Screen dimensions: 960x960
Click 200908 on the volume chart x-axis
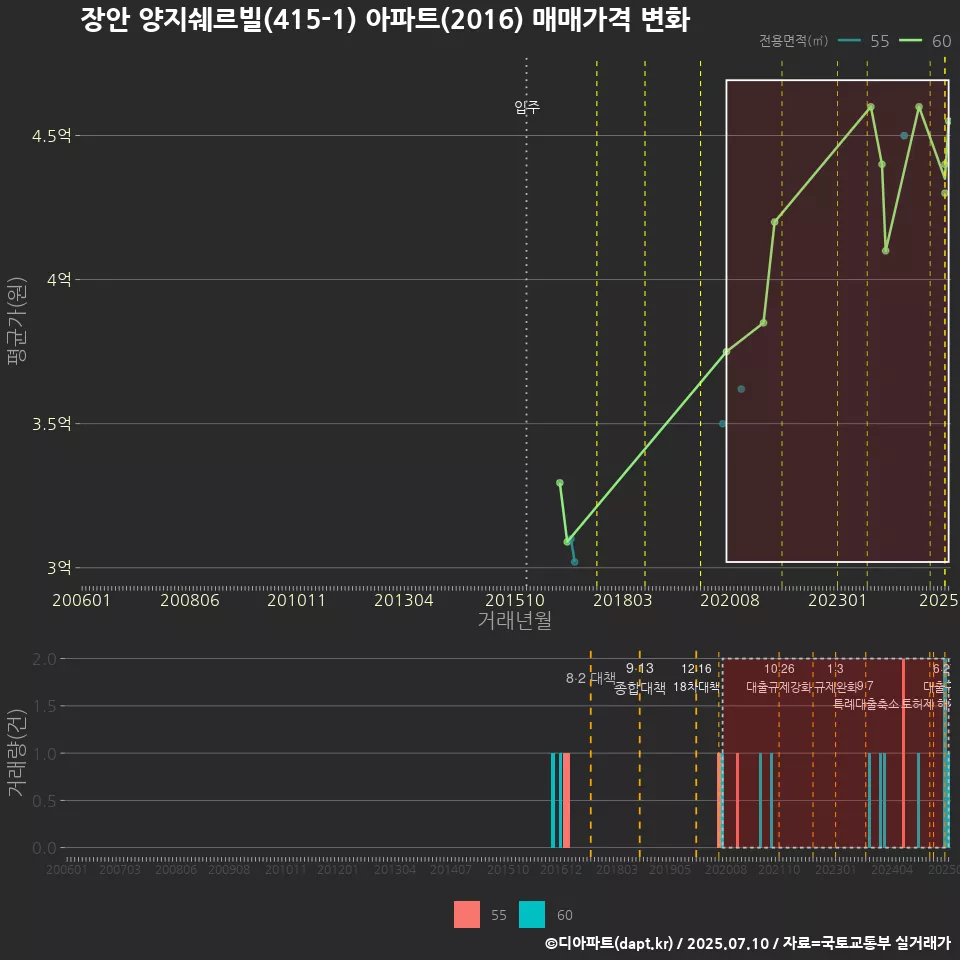(x=229, y=869)
